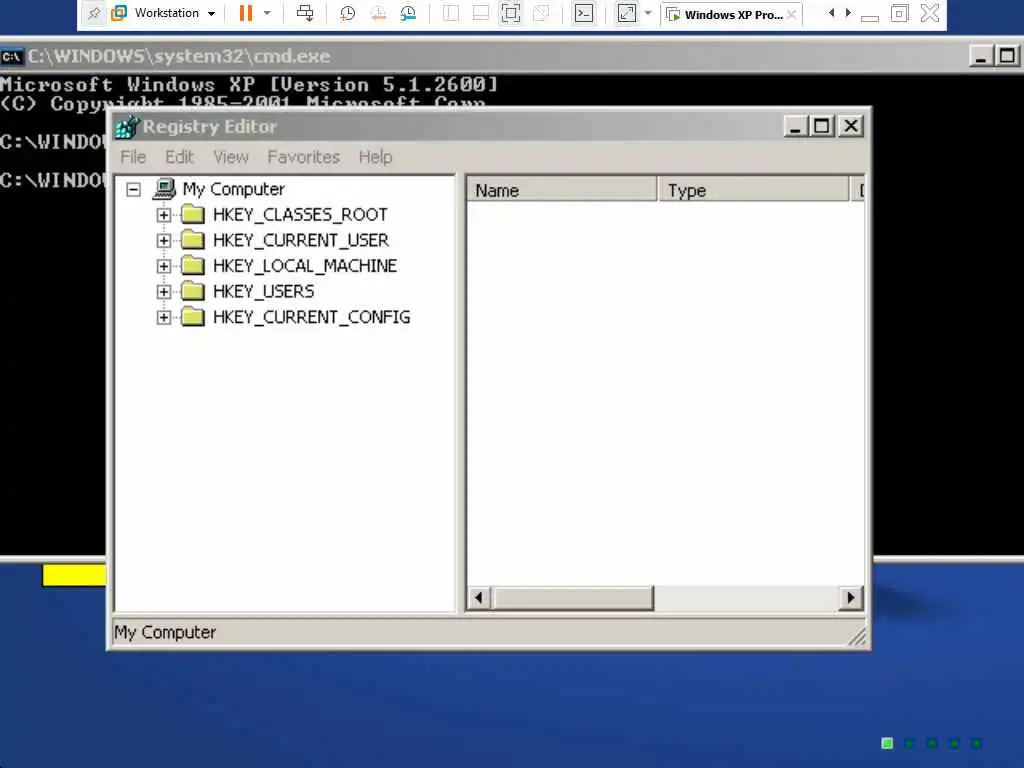Minimize the cmd.exe window
1024x768 pixels.
(981, 56)
